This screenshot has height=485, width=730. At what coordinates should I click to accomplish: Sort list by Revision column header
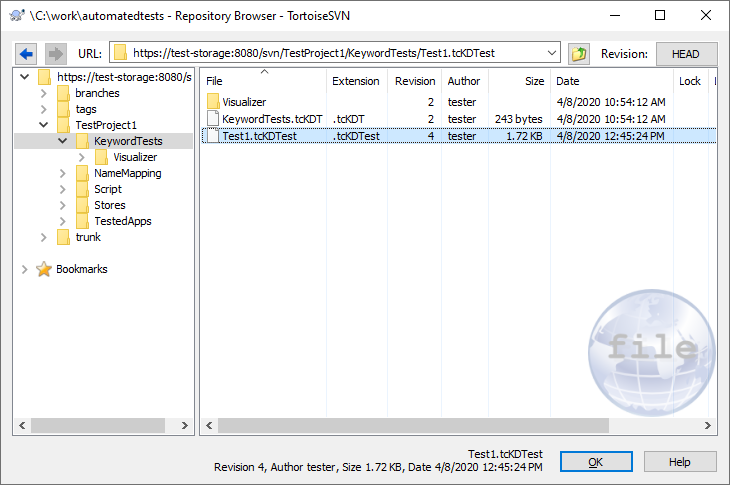coord(414,81)
